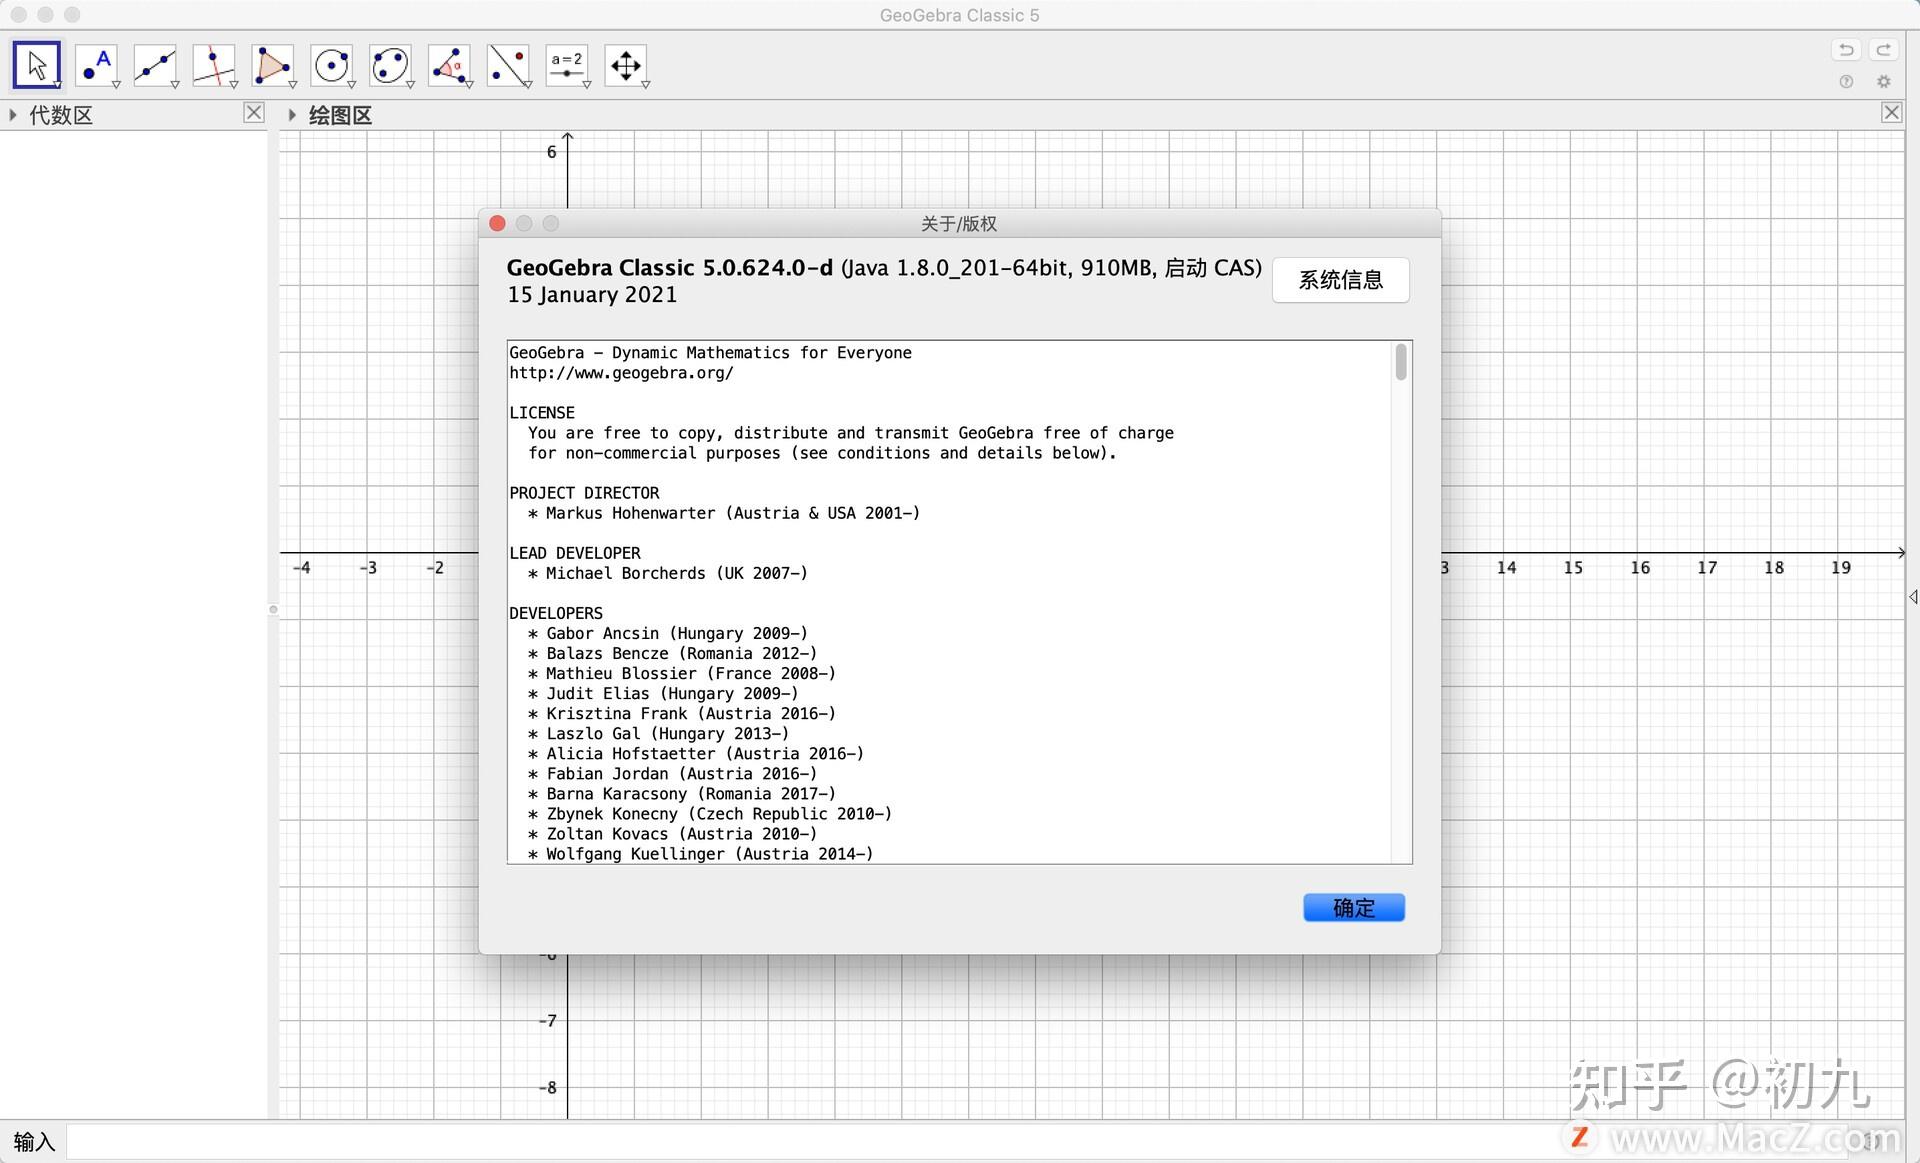Select the Reflect about line tool

pyautogui.click(x=509, y=66)
